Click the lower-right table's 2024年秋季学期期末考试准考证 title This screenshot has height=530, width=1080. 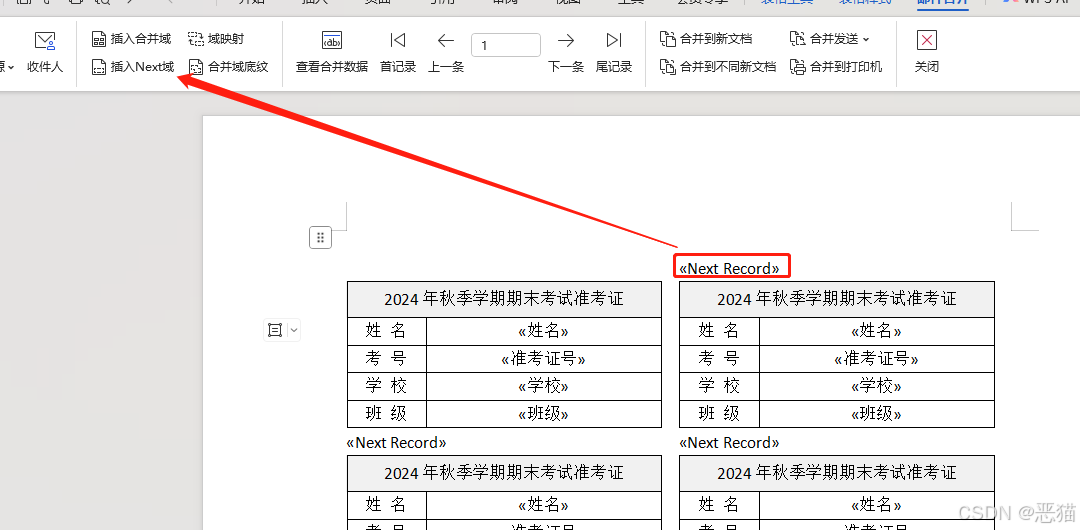[837, 473]
